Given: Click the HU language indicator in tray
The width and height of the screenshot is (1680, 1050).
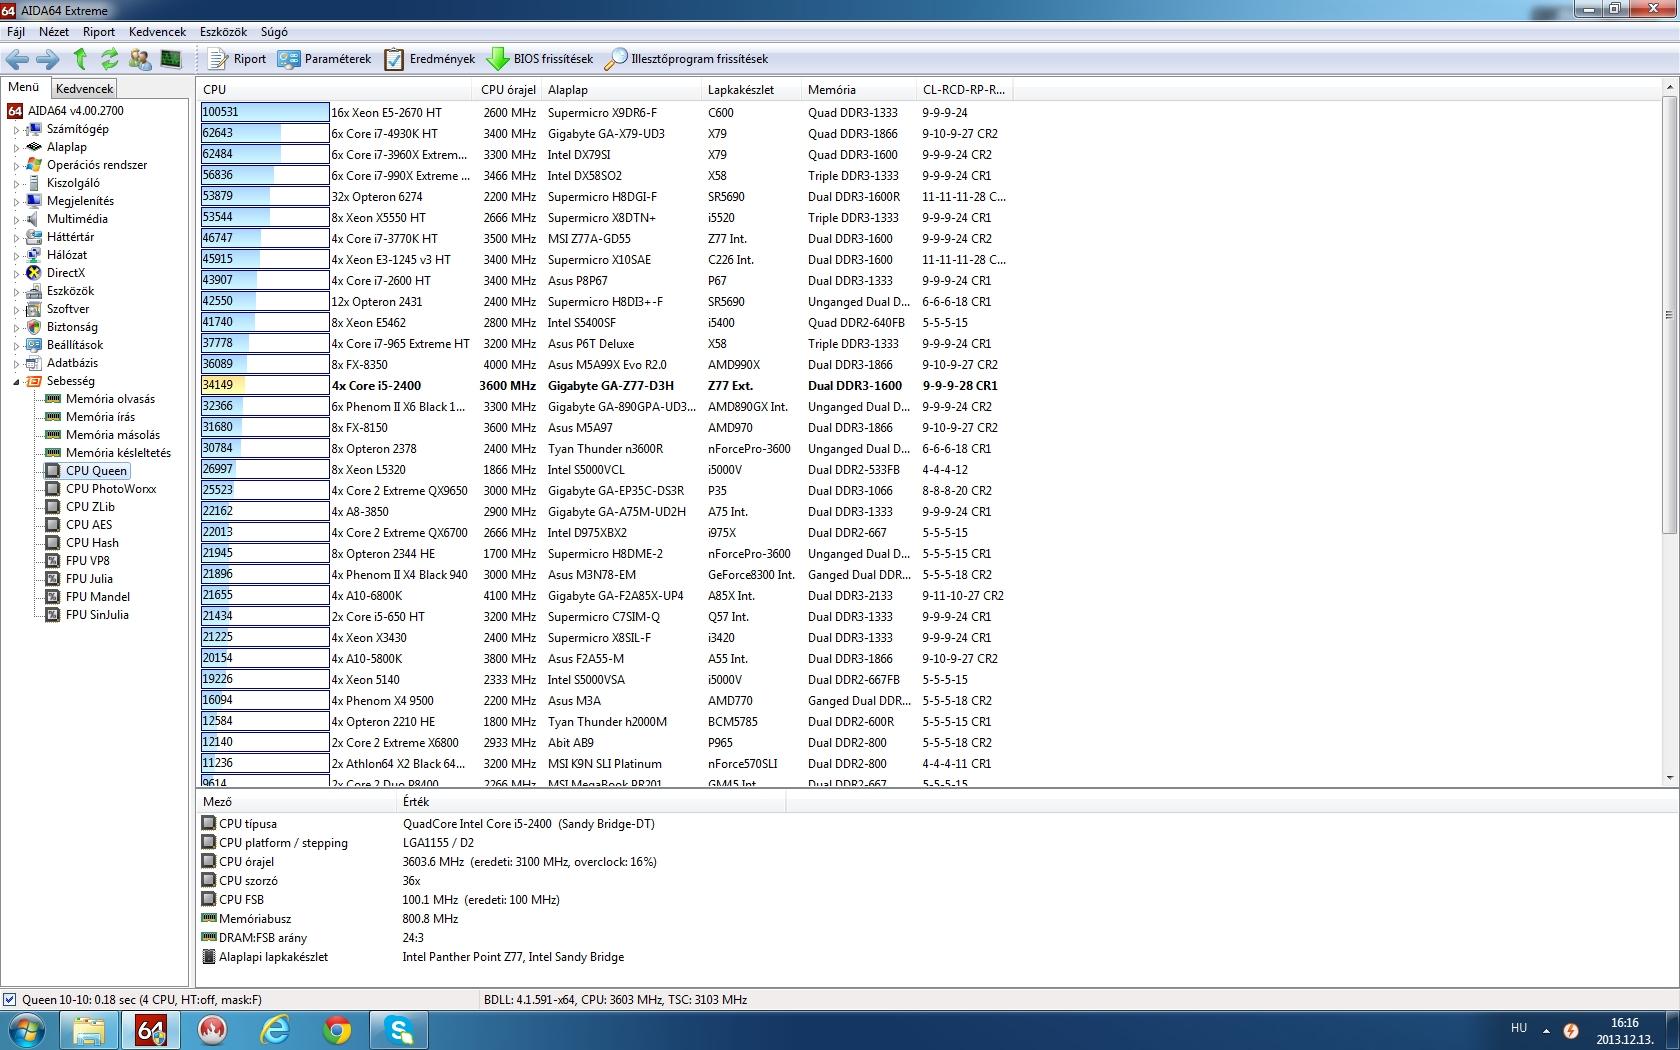Looking at the screenshot, I should (x=1518, y=1028).
